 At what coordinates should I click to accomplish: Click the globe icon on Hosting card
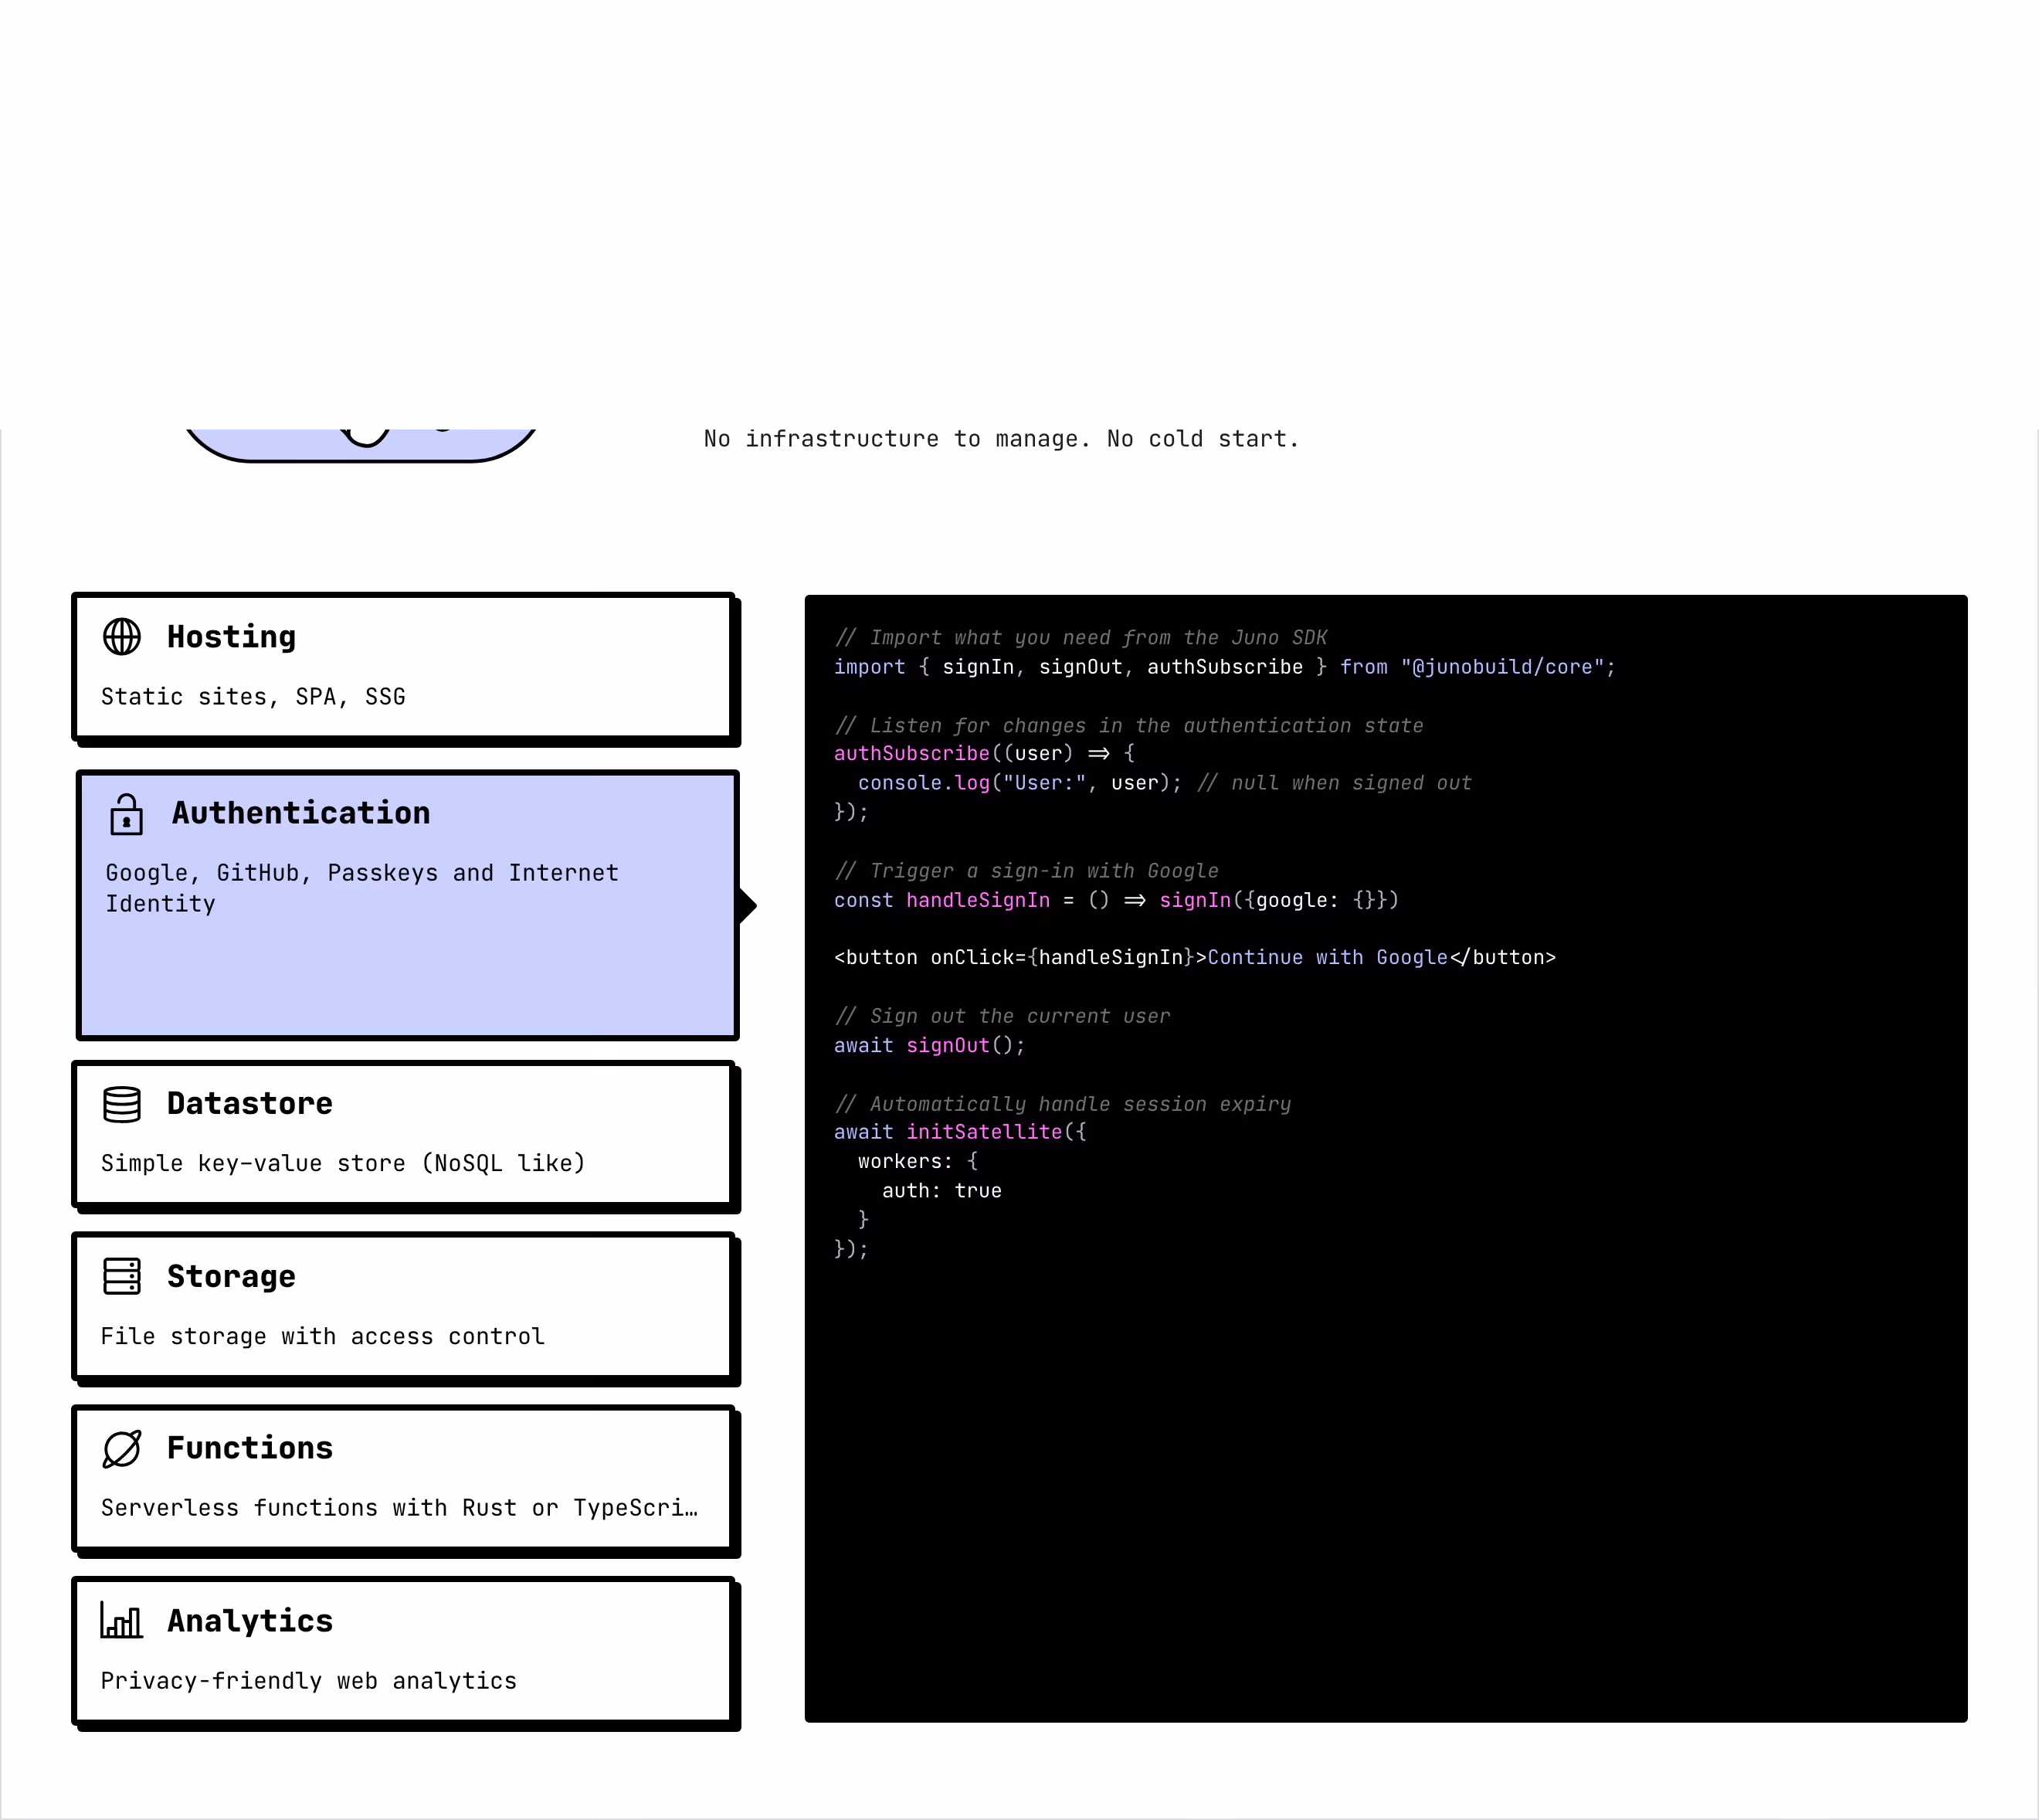[x=122, y=637]
